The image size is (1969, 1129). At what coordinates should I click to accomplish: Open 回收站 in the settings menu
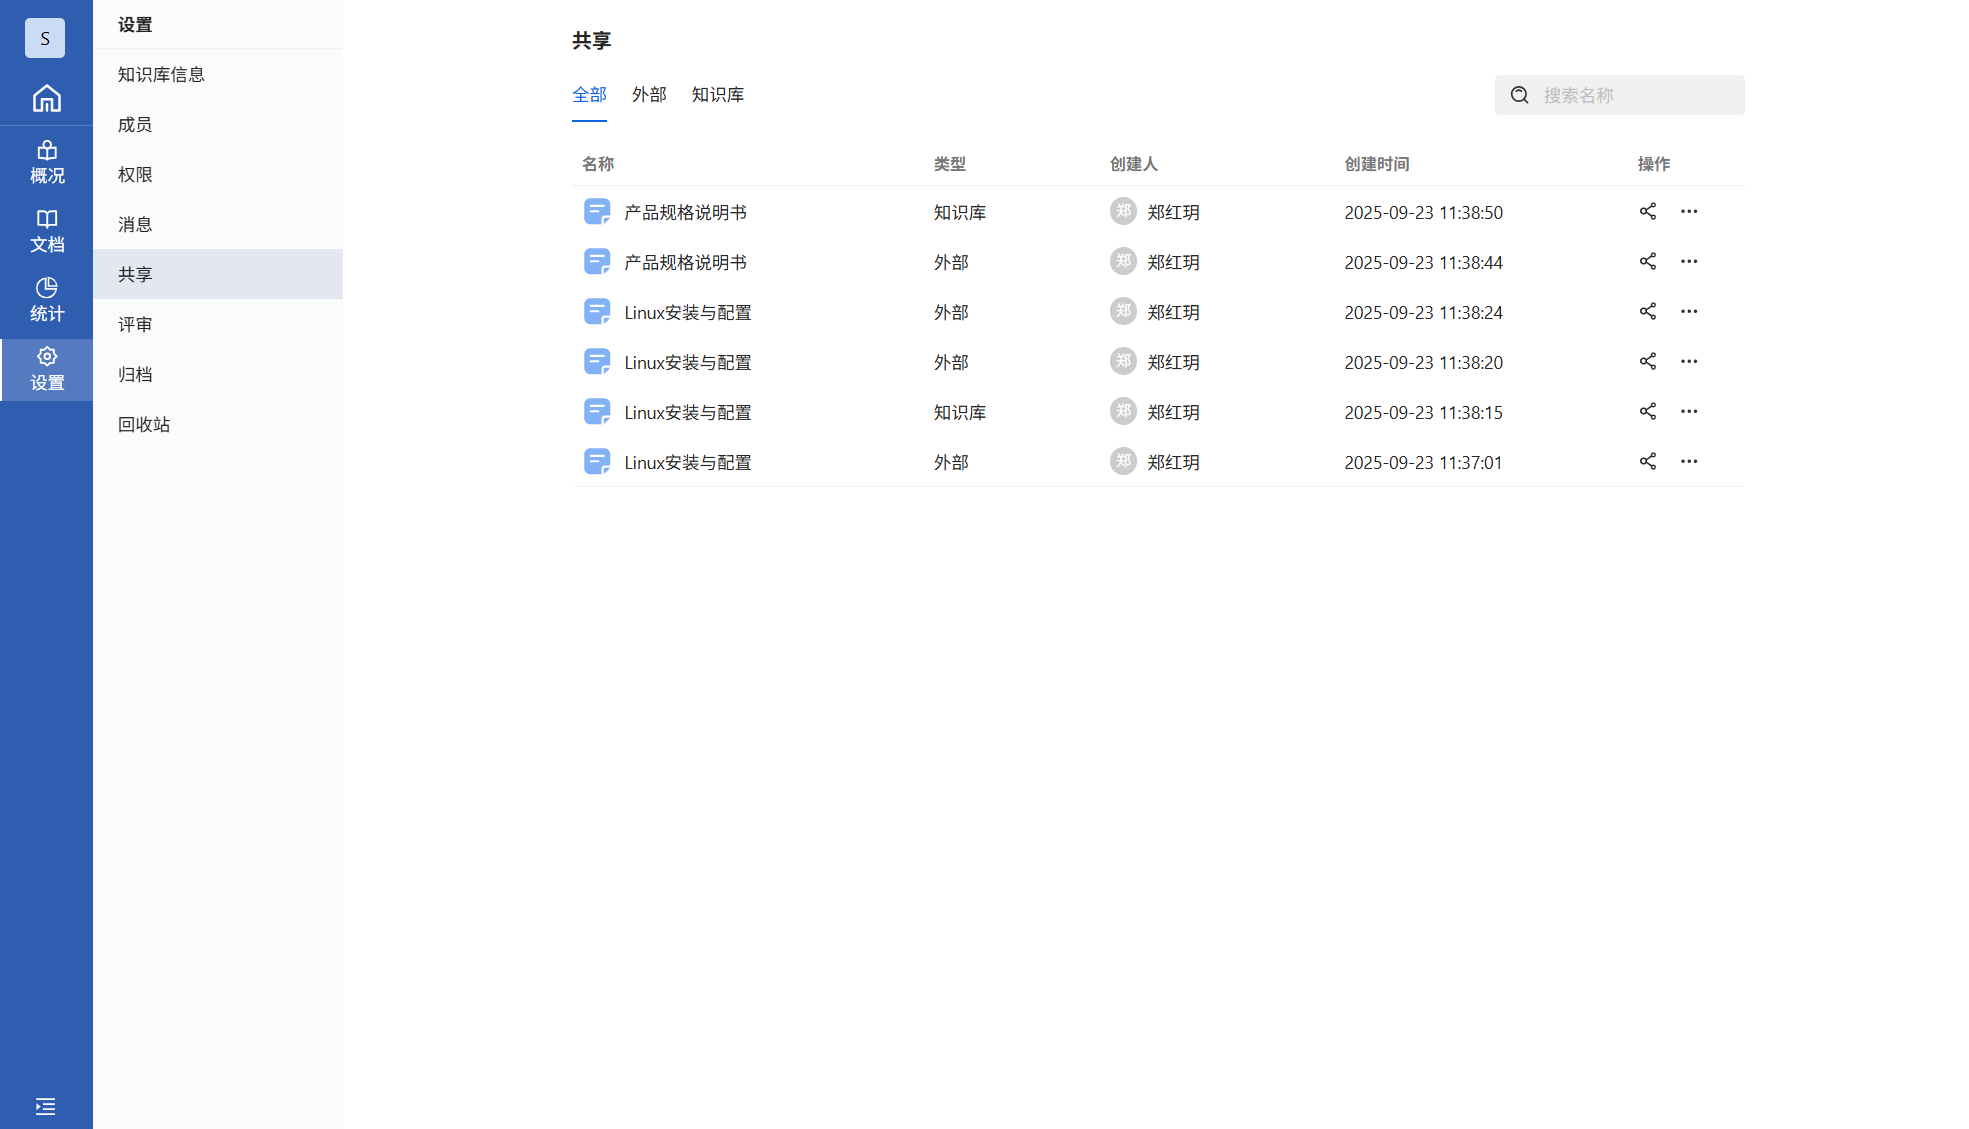(x=144, y=424)
